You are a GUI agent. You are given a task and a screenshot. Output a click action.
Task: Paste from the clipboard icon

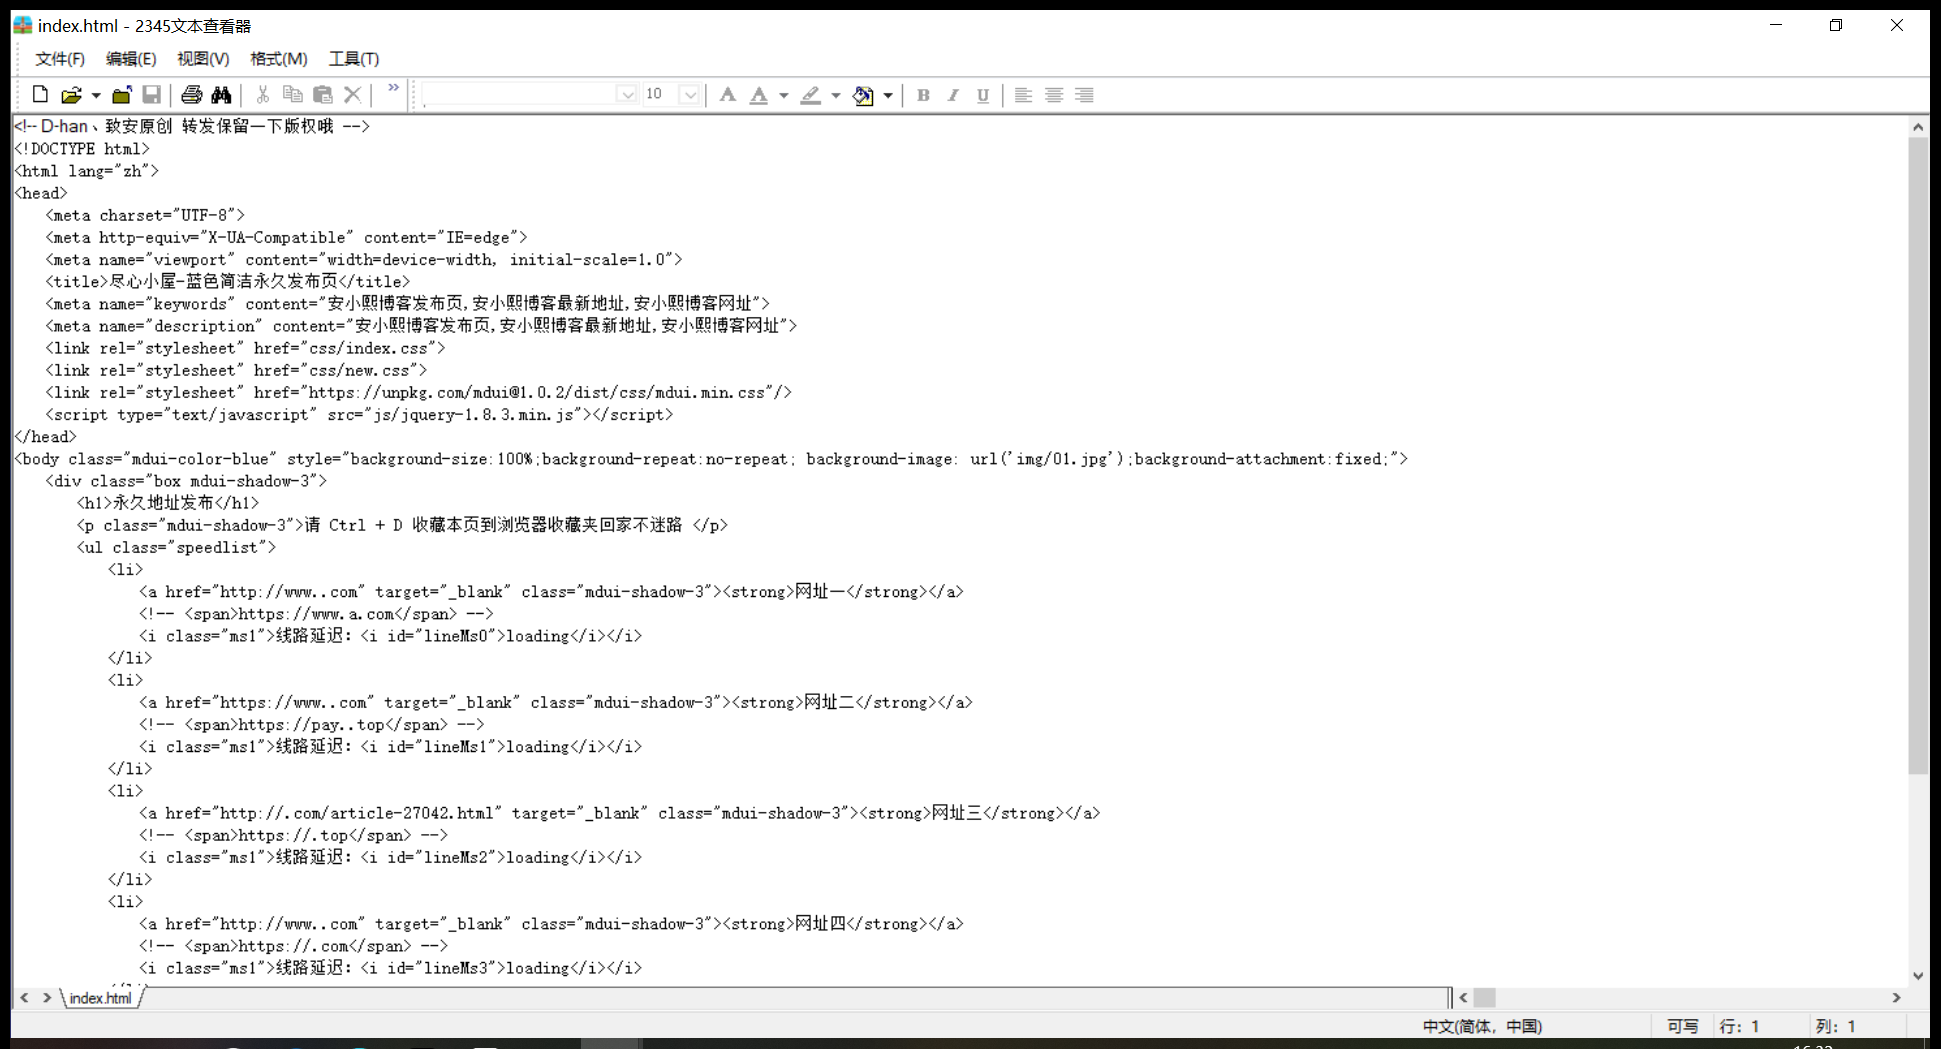point(323,95)
